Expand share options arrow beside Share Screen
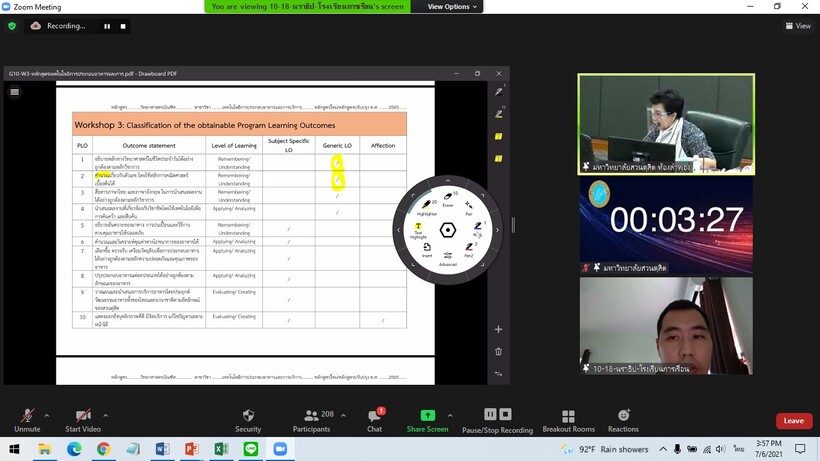This screenshot has width=820, height=461. point(450,416)
